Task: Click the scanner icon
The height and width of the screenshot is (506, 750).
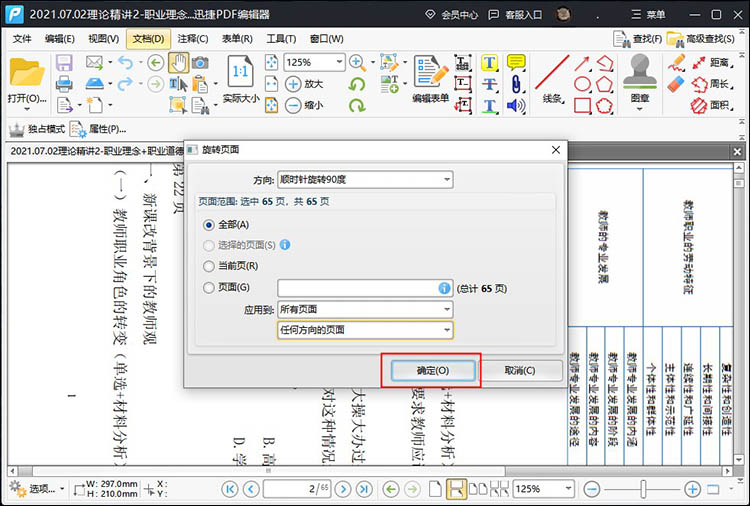Action: click(x=94, y=84)
